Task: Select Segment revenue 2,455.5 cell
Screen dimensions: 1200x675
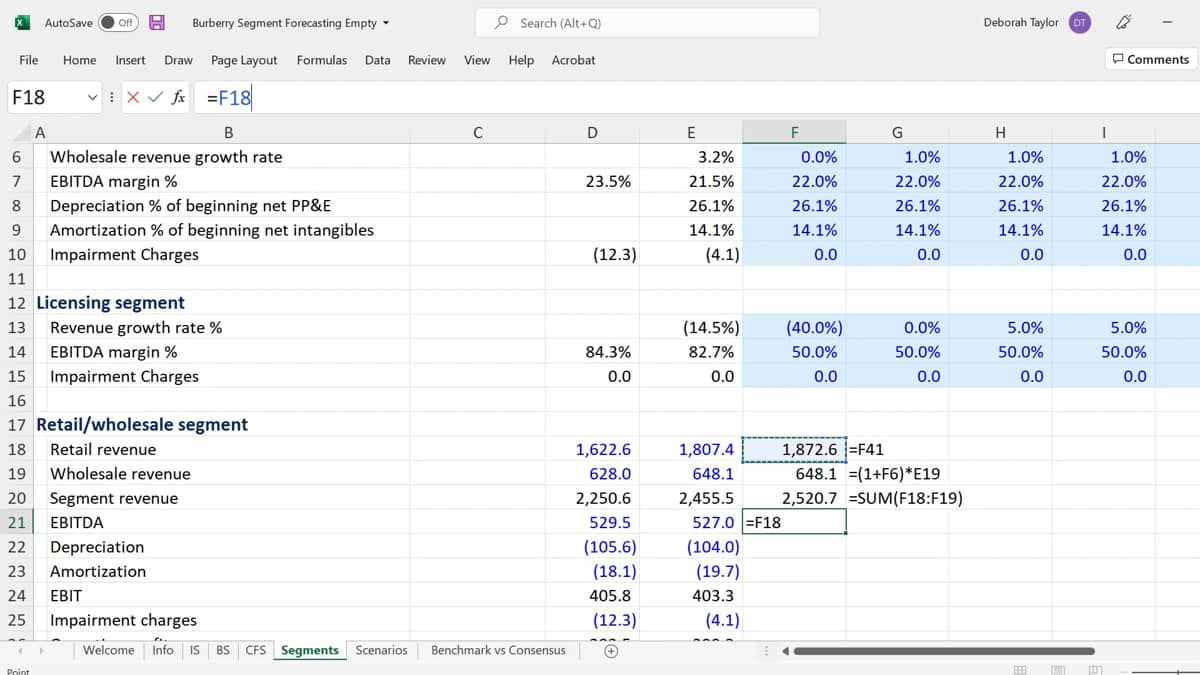Action: tap(692, 499)
